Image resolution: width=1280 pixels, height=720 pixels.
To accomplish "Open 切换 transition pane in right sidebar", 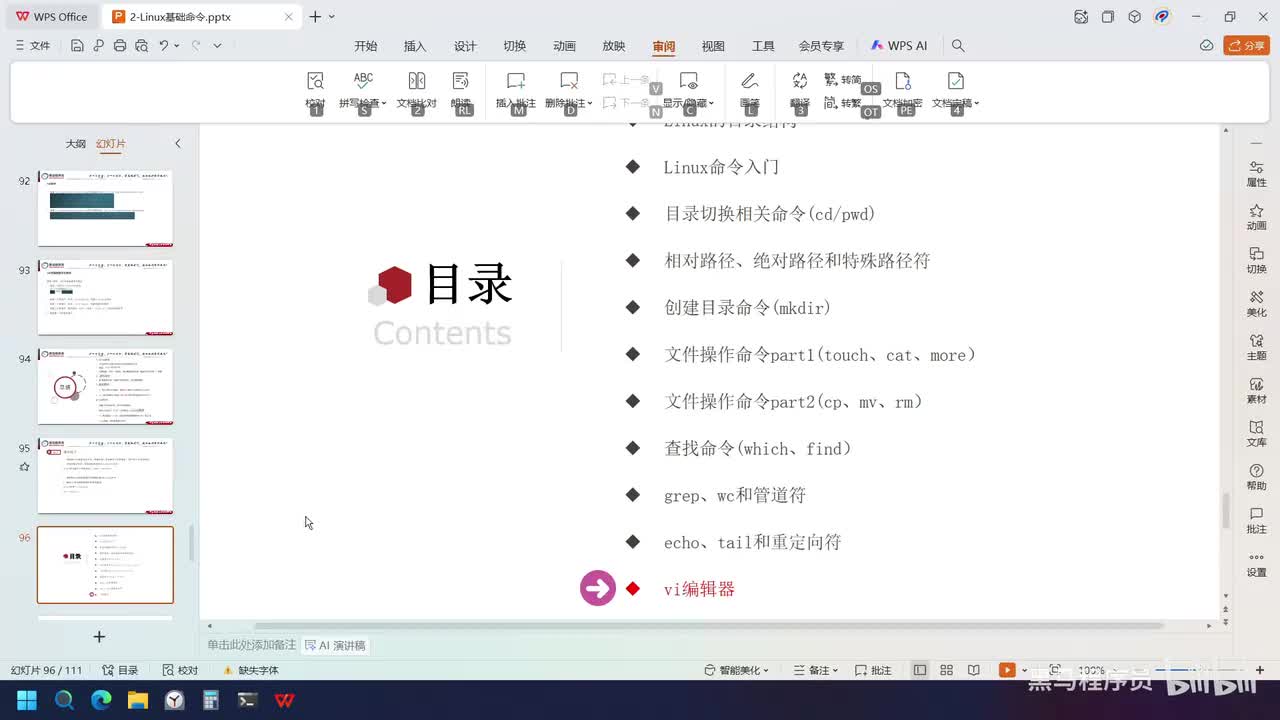I will 1256,260.
